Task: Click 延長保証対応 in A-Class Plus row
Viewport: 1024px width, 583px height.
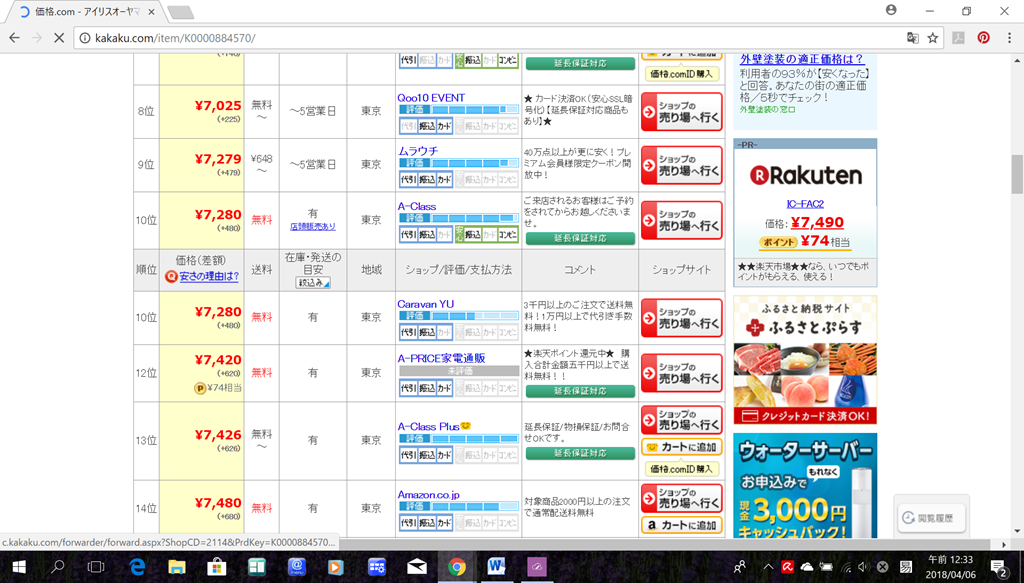Action: (580, 453)
